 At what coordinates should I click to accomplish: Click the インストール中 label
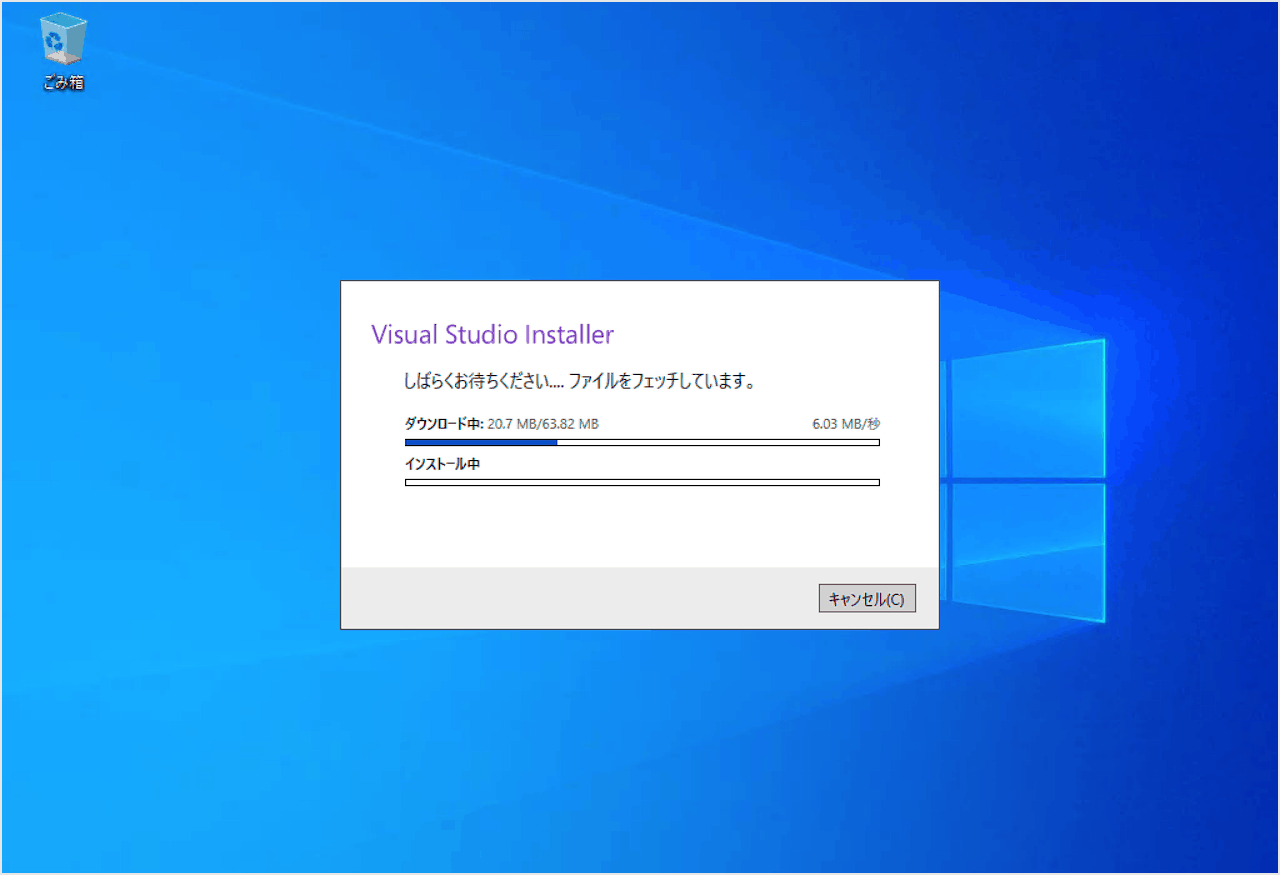(442, 464)
